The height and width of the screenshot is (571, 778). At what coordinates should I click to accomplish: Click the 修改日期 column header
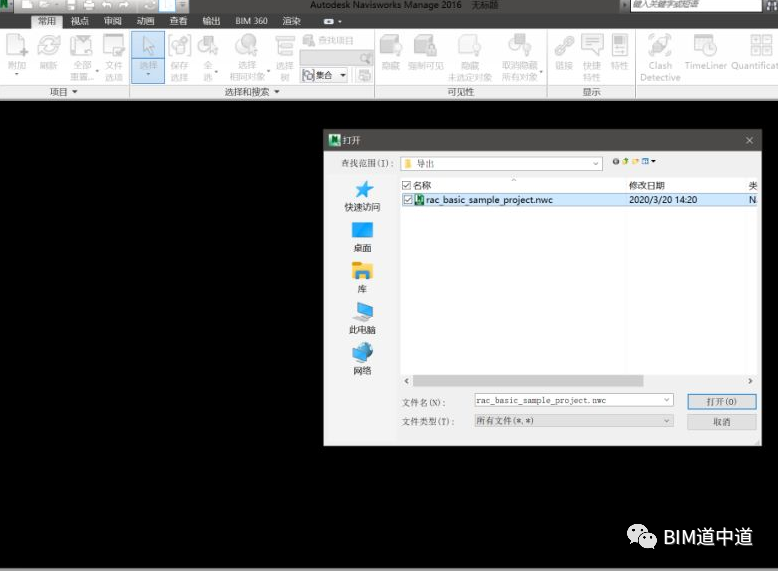click(x=647, y=186)
